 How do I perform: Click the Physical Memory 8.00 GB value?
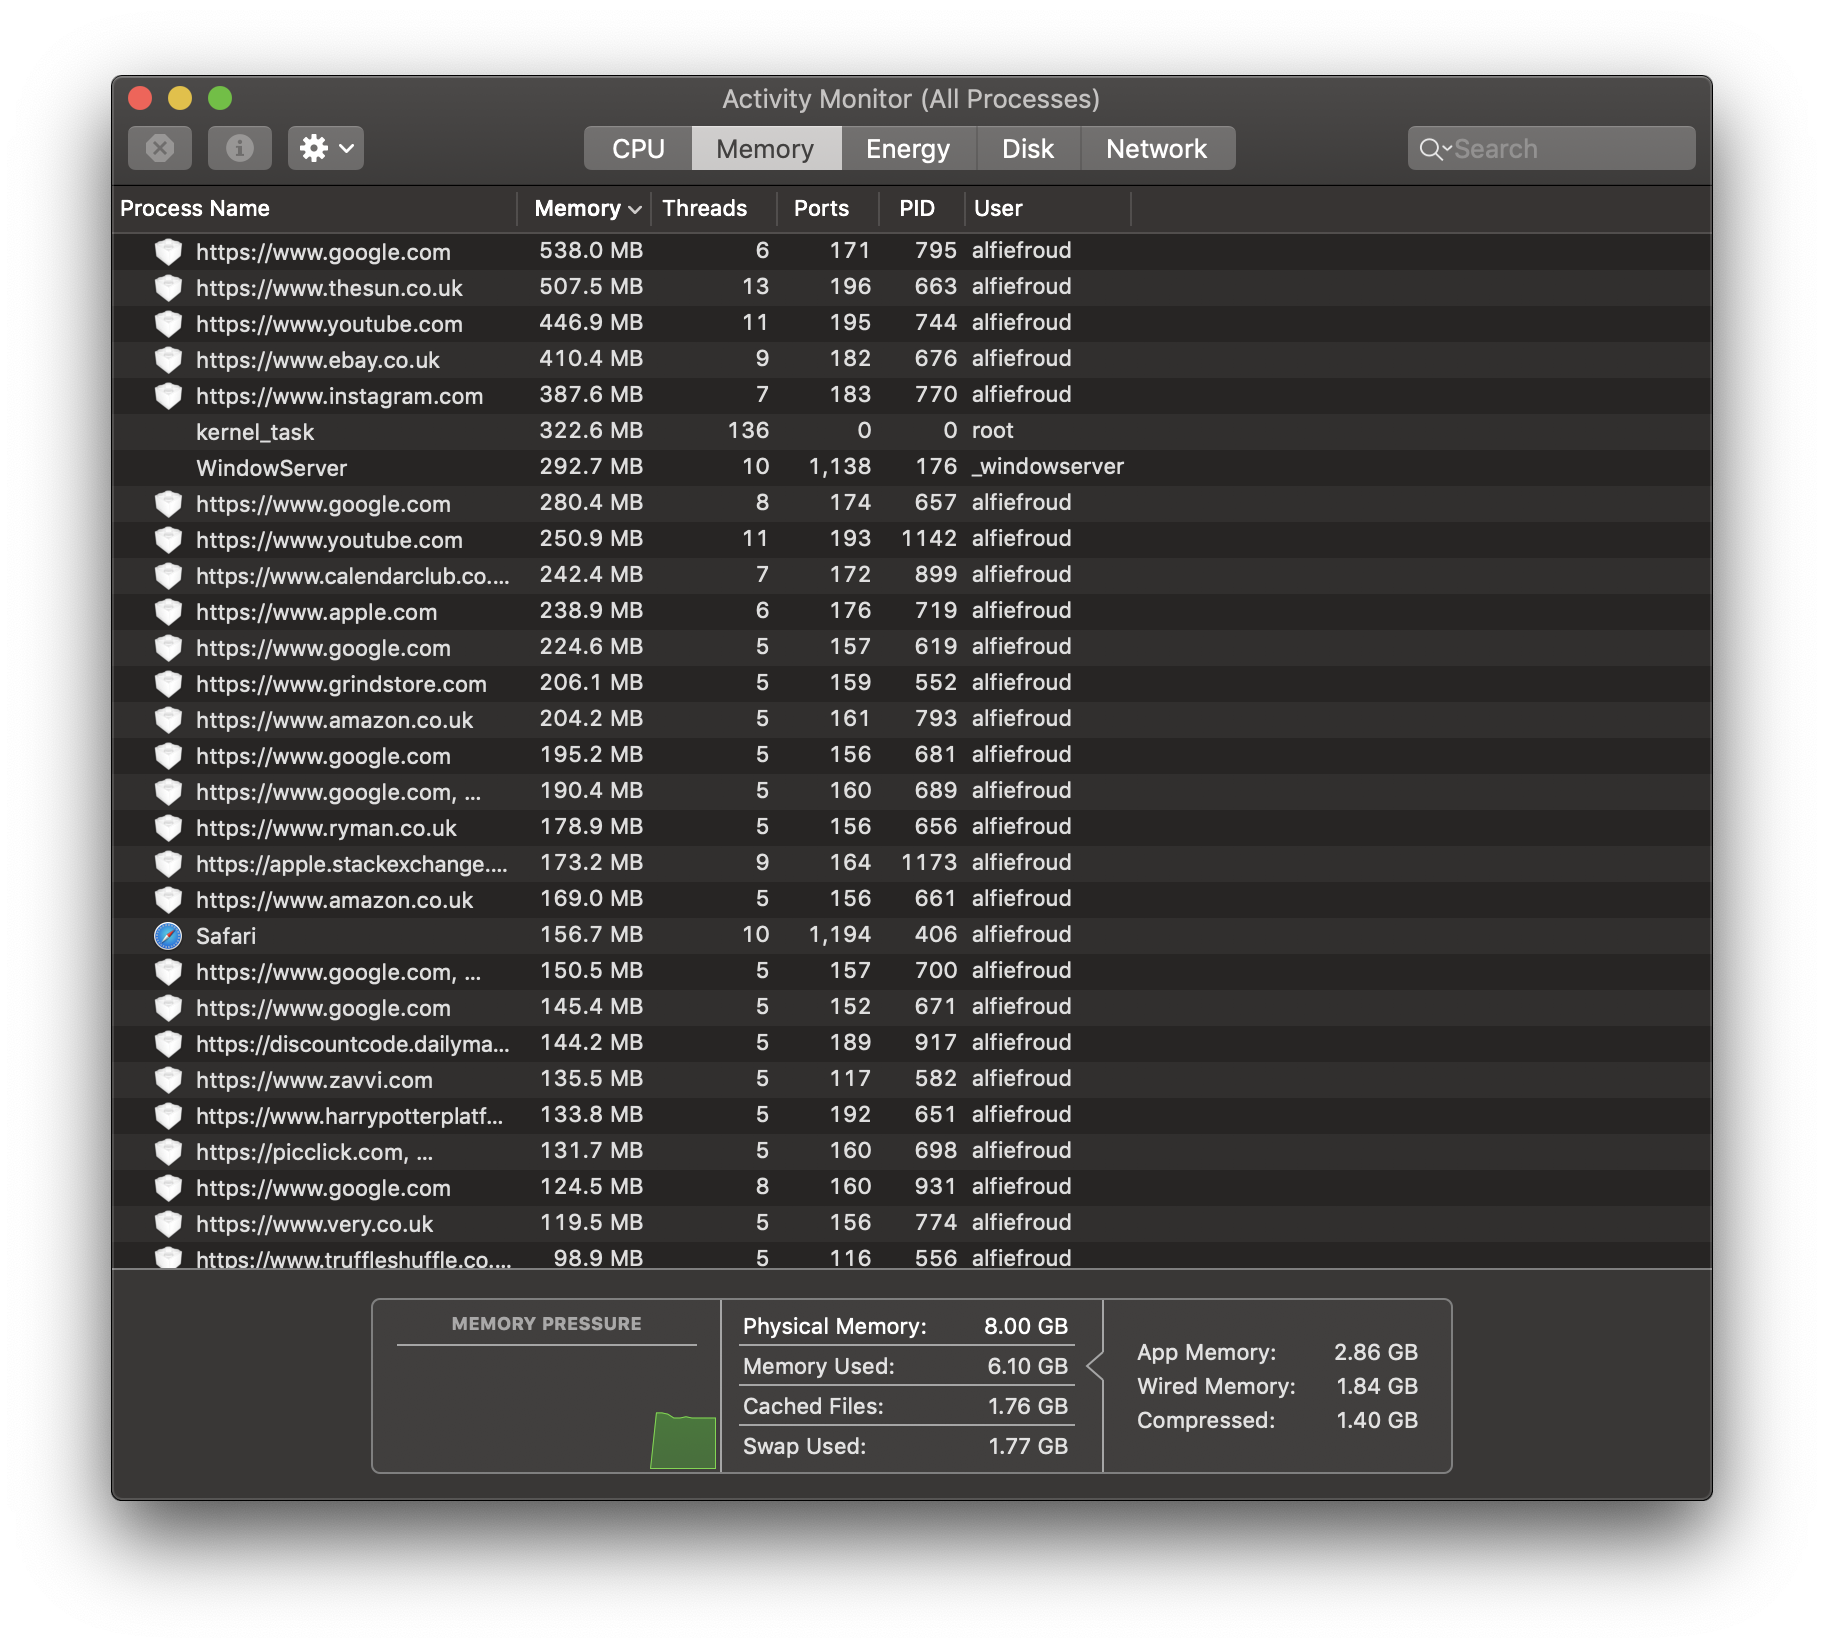[1026, 1326]
